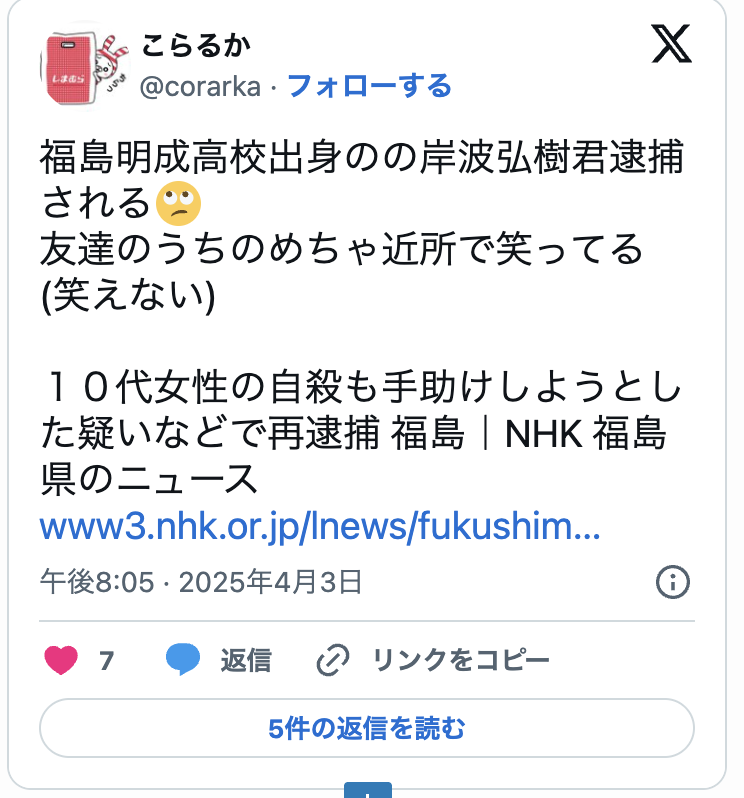Open the @corarka handle link
The width and height of the screenshot is (744, 798).
coord(201,87)
